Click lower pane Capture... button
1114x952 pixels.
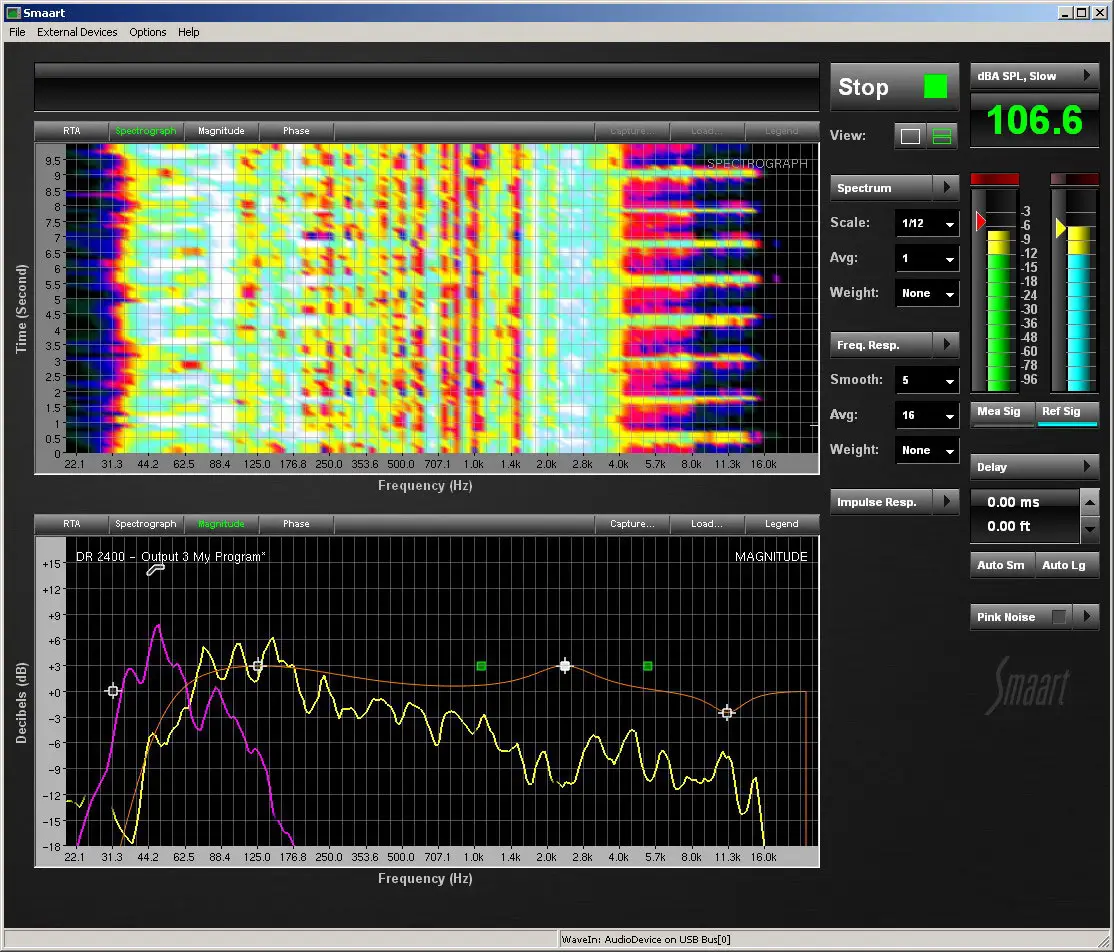click(632, 524)
